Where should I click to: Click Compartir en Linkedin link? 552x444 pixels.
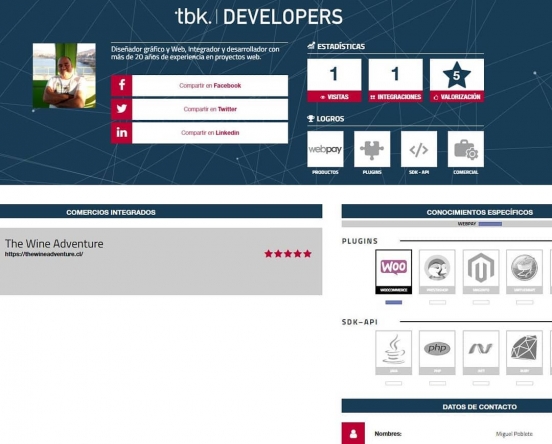coord(210,133)
